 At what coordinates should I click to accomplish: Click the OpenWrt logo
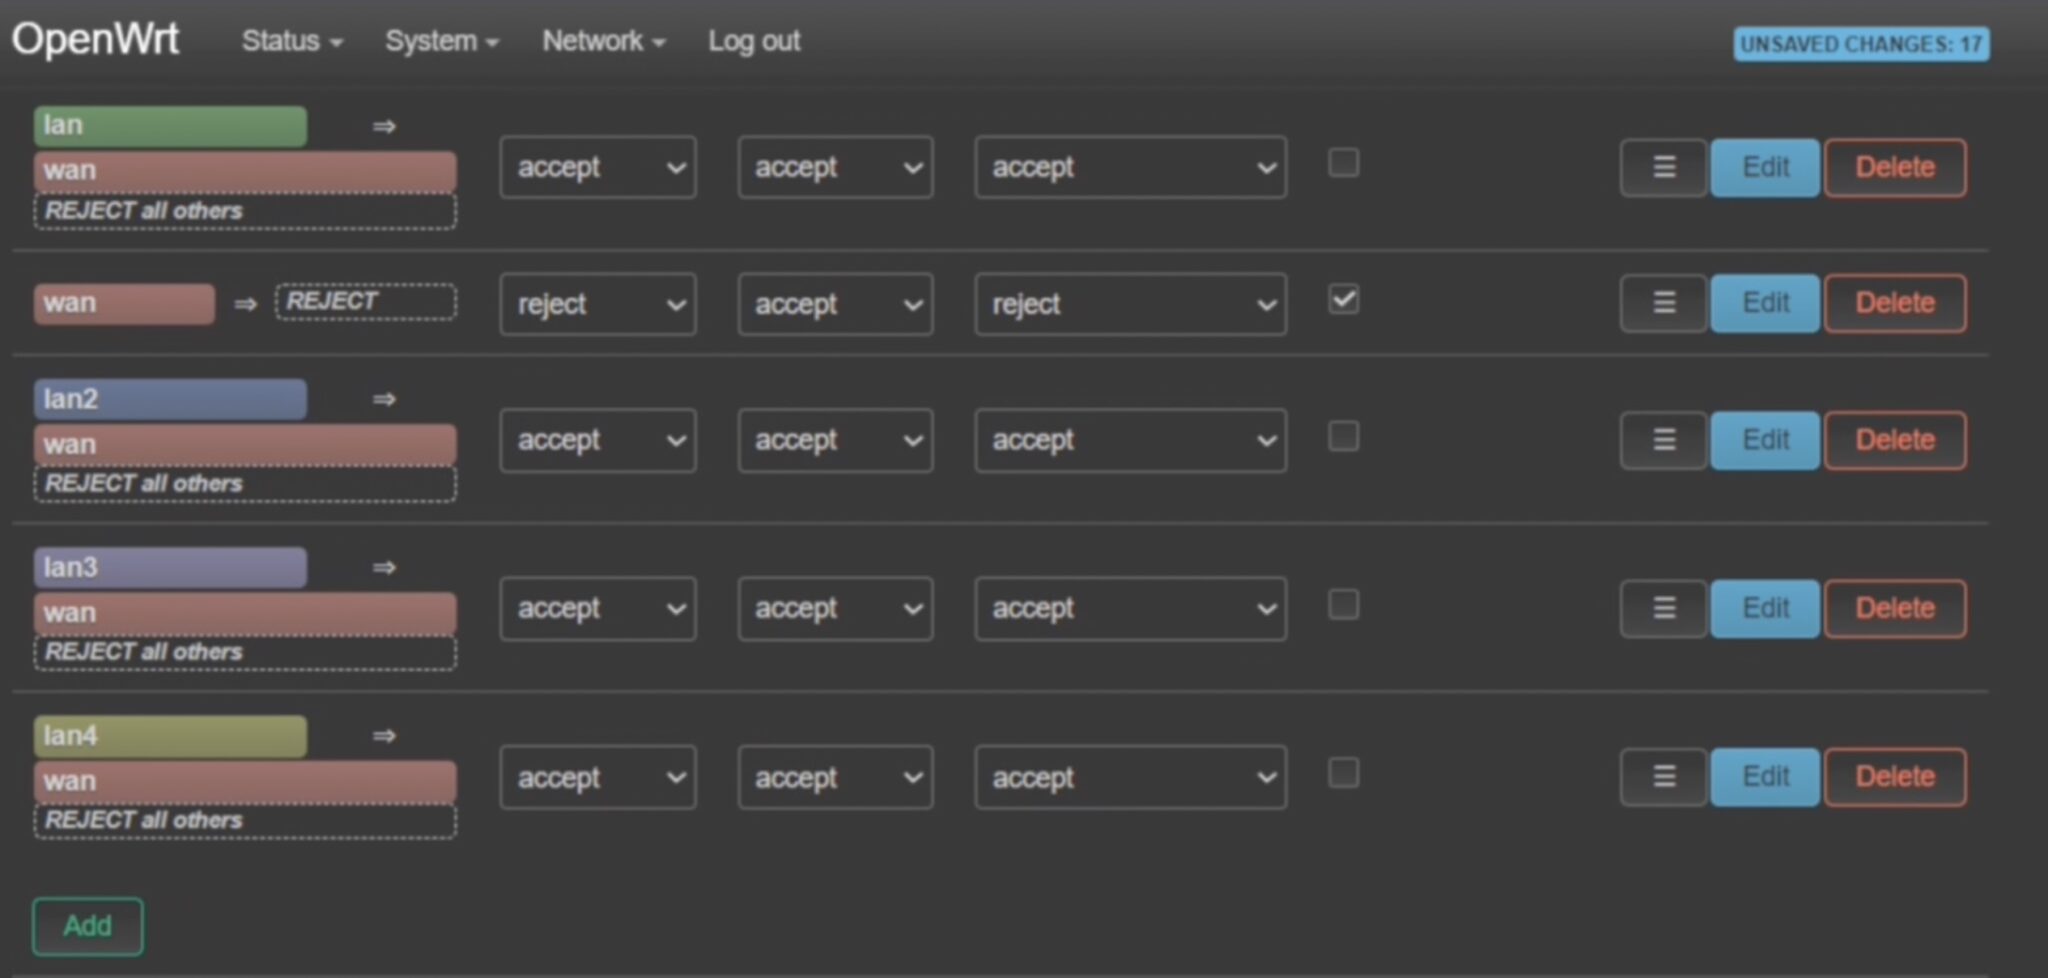[94, 39]
